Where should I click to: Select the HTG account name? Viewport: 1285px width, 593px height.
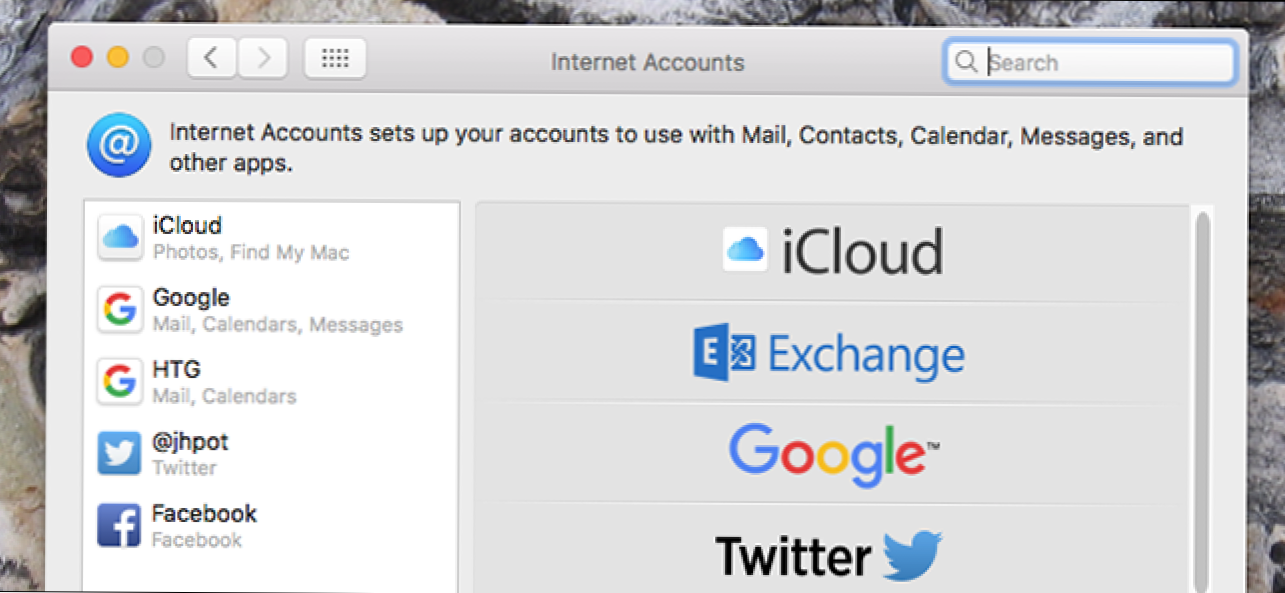point(177,370)
